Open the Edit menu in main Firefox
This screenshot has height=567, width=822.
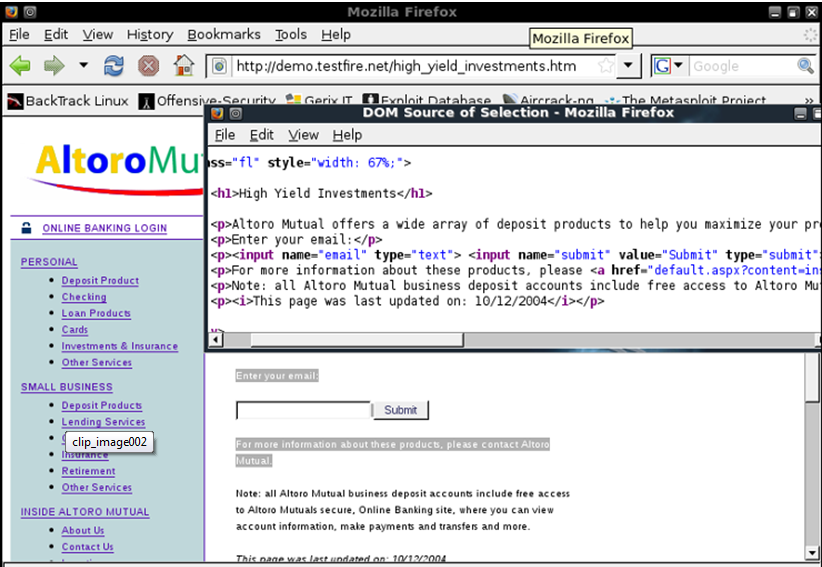click(x=56, y=35)
